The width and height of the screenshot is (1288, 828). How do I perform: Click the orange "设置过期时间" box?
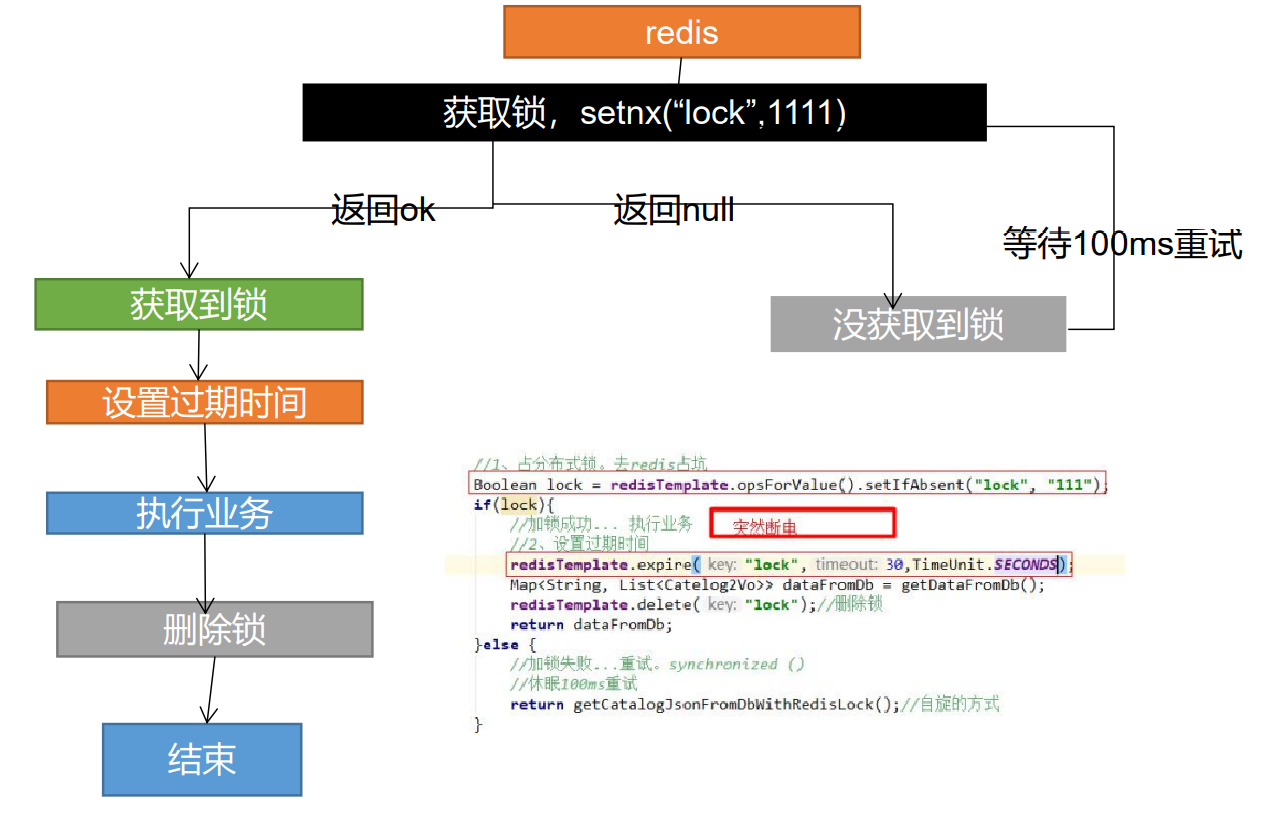coord(204,402)
